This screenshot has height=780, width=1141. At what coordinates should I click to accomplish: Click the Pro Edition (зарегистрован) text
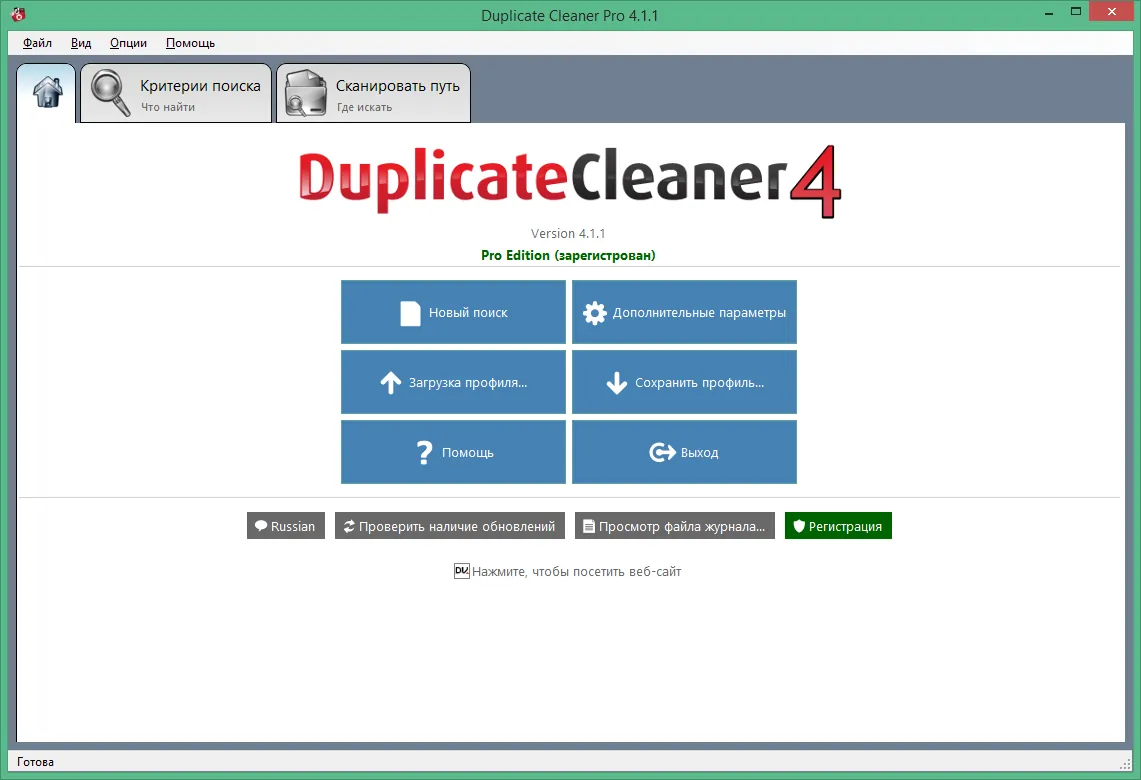tap(568, 255)
